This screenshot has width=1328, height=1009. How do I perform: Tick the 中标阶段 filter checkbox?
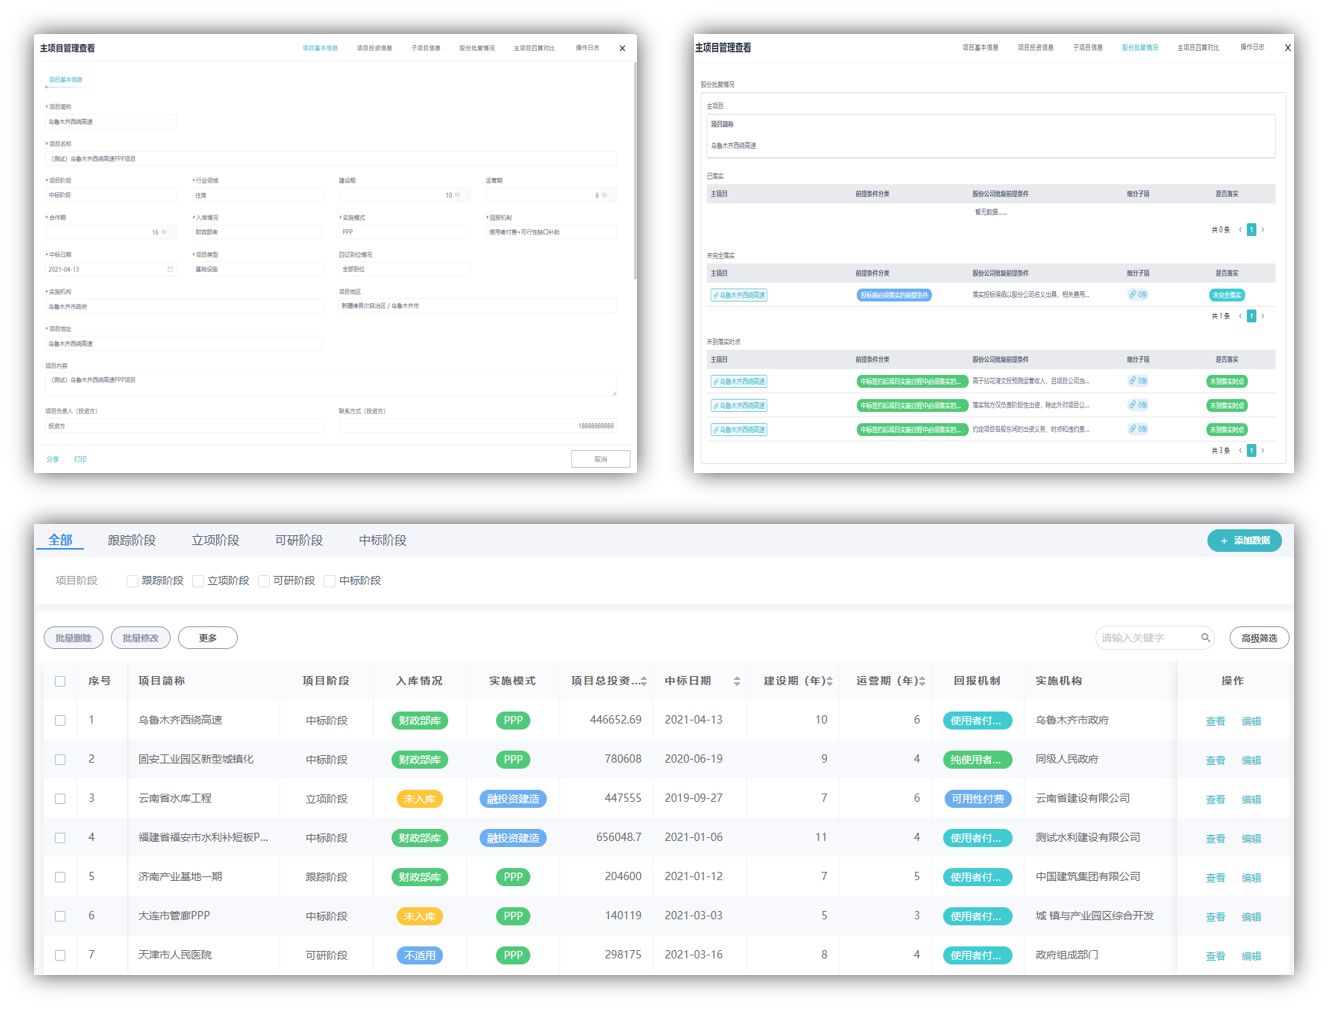[329, 581]
